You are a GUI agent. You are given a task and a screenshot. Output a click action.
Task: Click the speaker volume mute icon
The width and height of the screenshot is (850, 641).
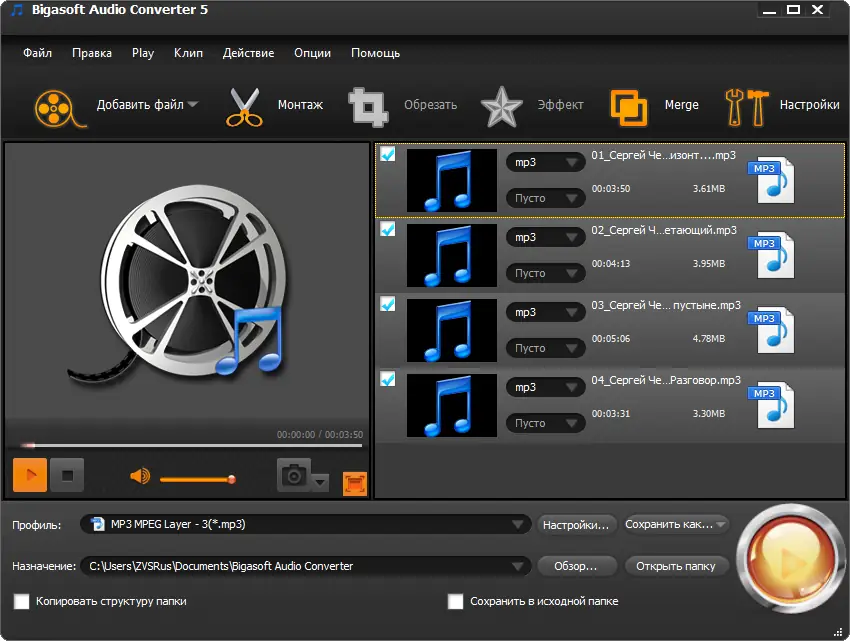[140, 476]
